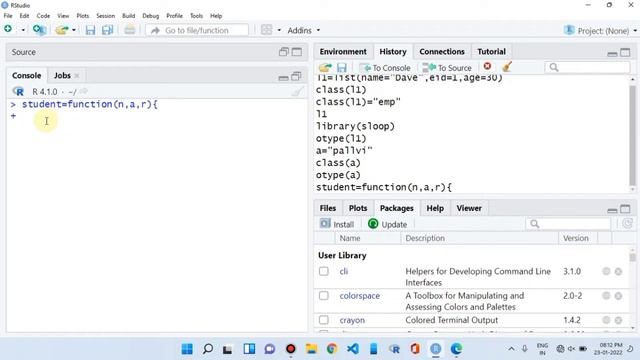
Task: Open the Help menu
Action: click(216, 16)
